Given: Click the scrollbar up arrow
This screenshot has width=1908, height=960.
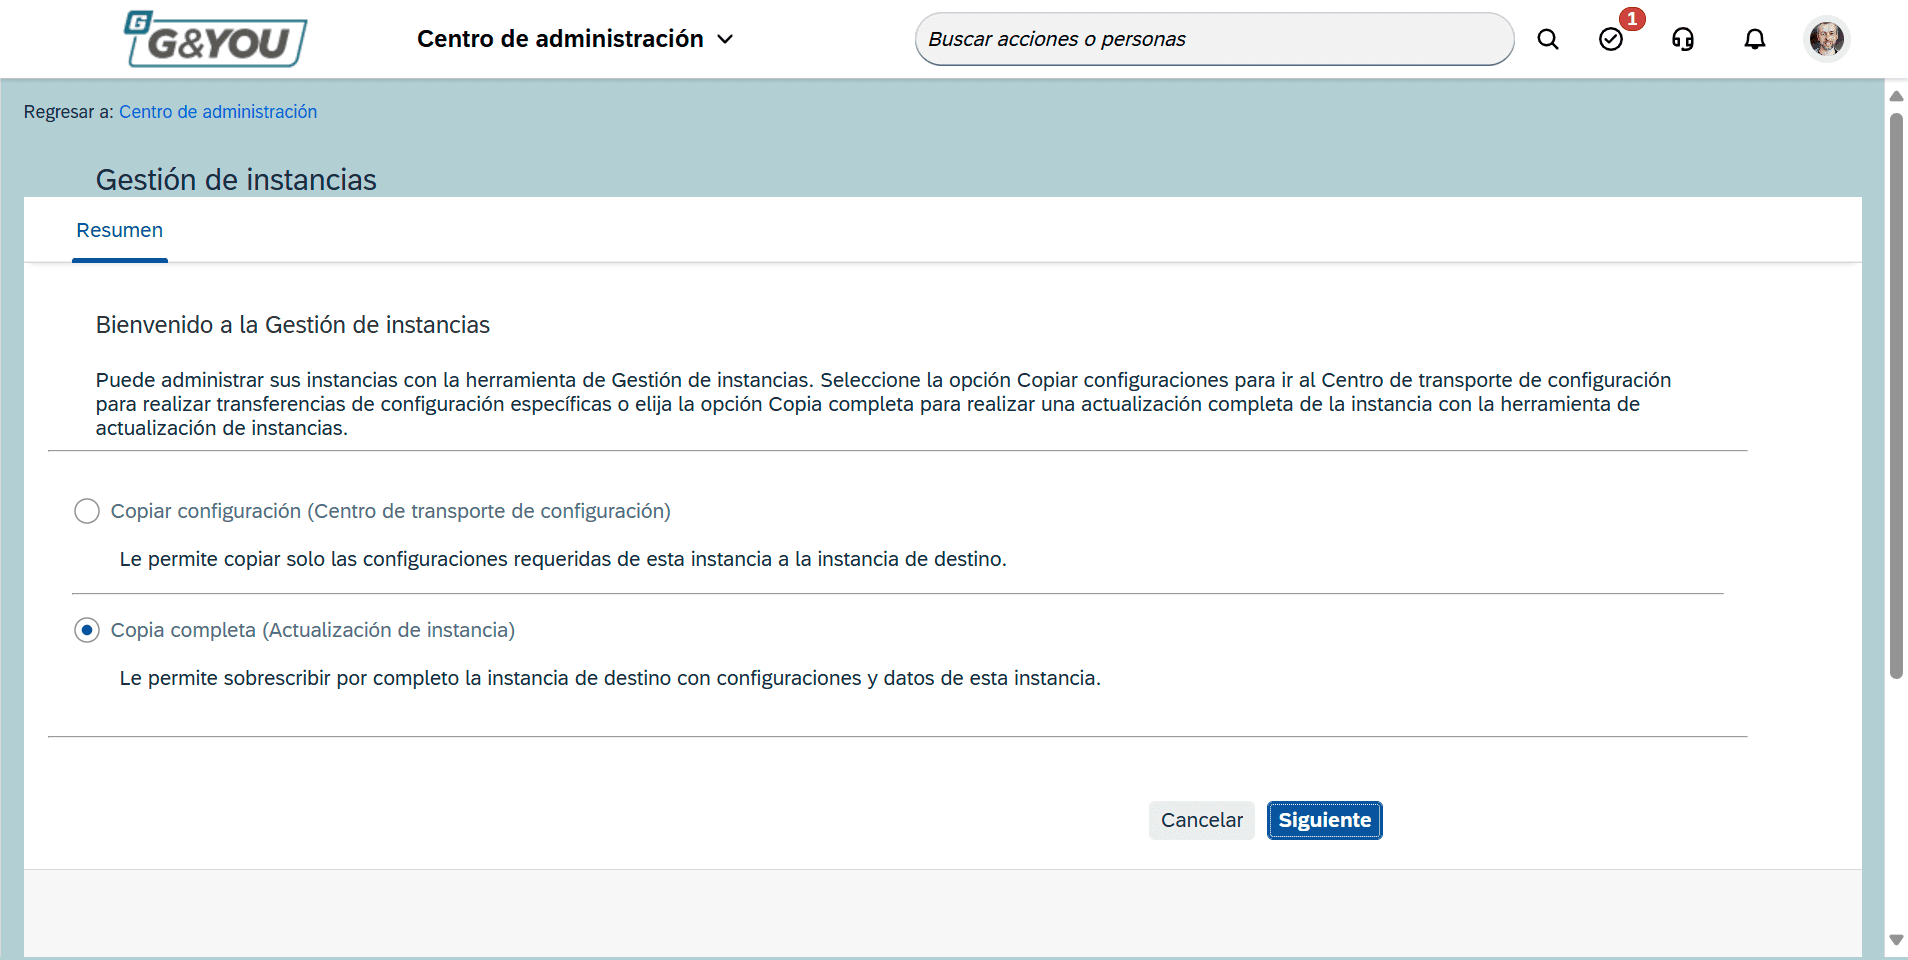Looking at the screenshot, I should [1896, 96].
